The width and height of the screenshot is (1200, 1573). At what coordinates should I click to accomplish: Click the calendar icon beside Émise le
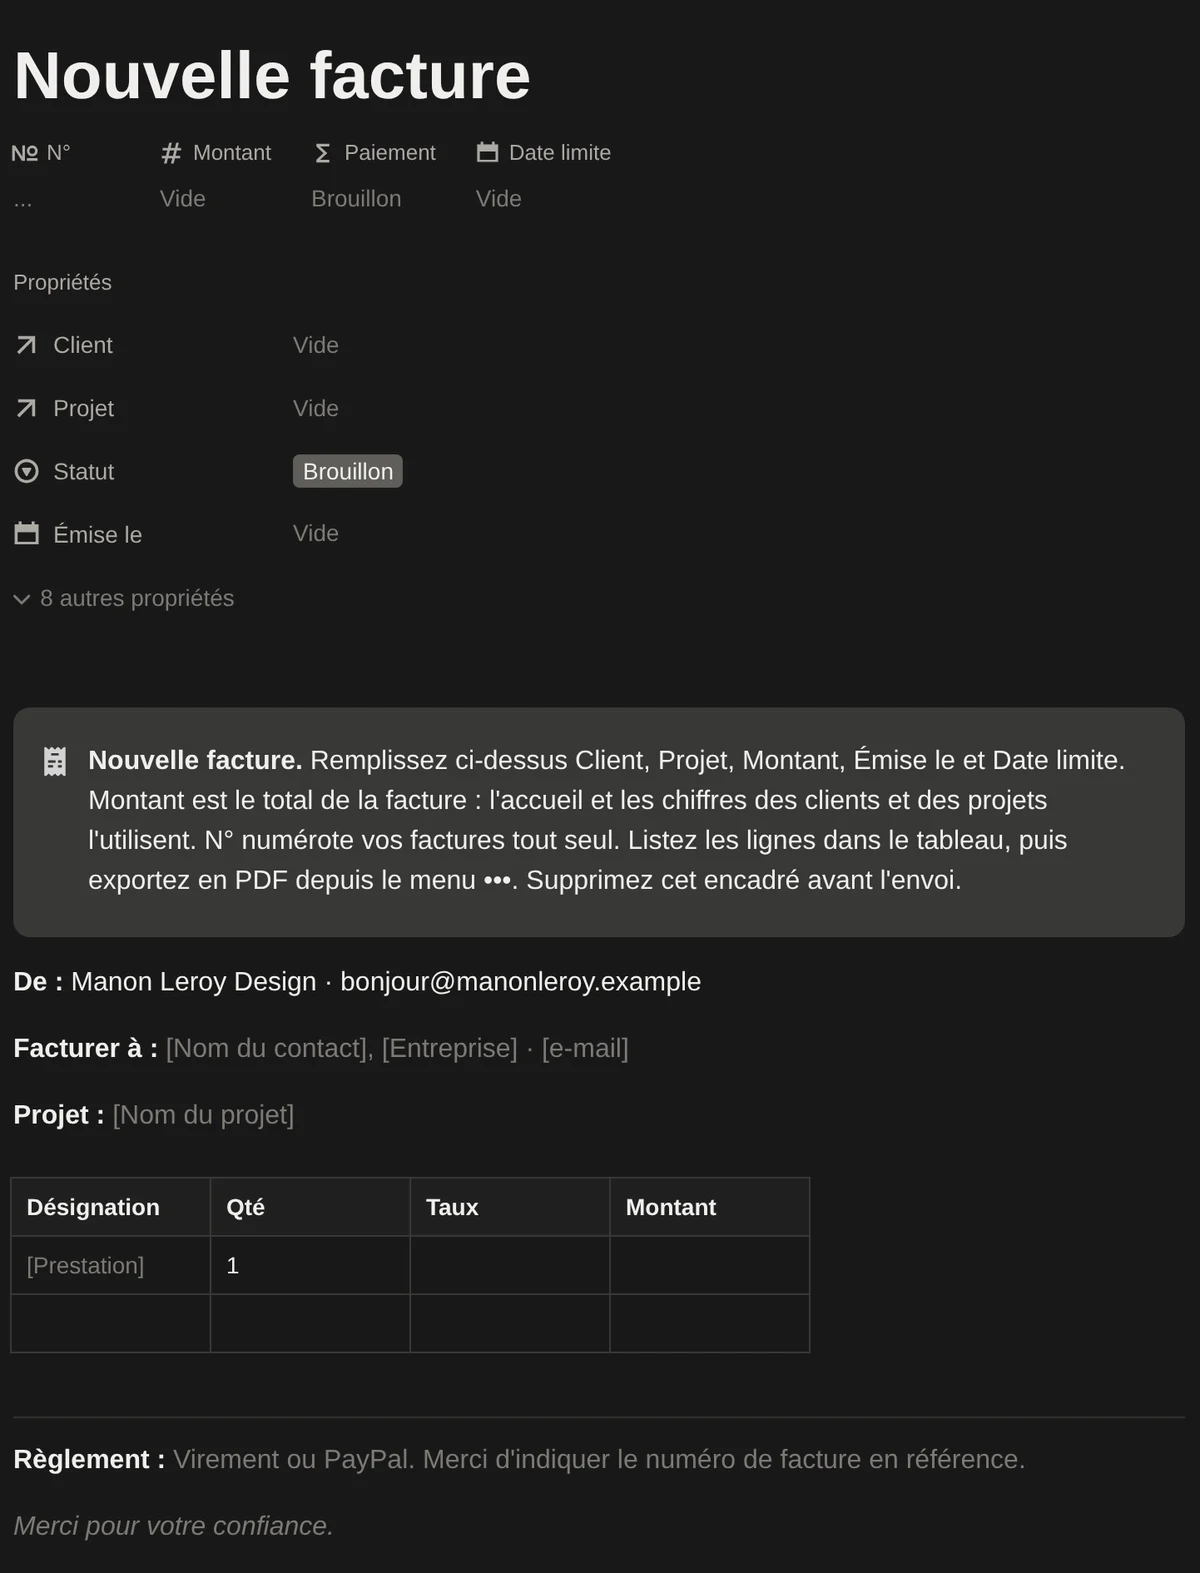(26, 534)
